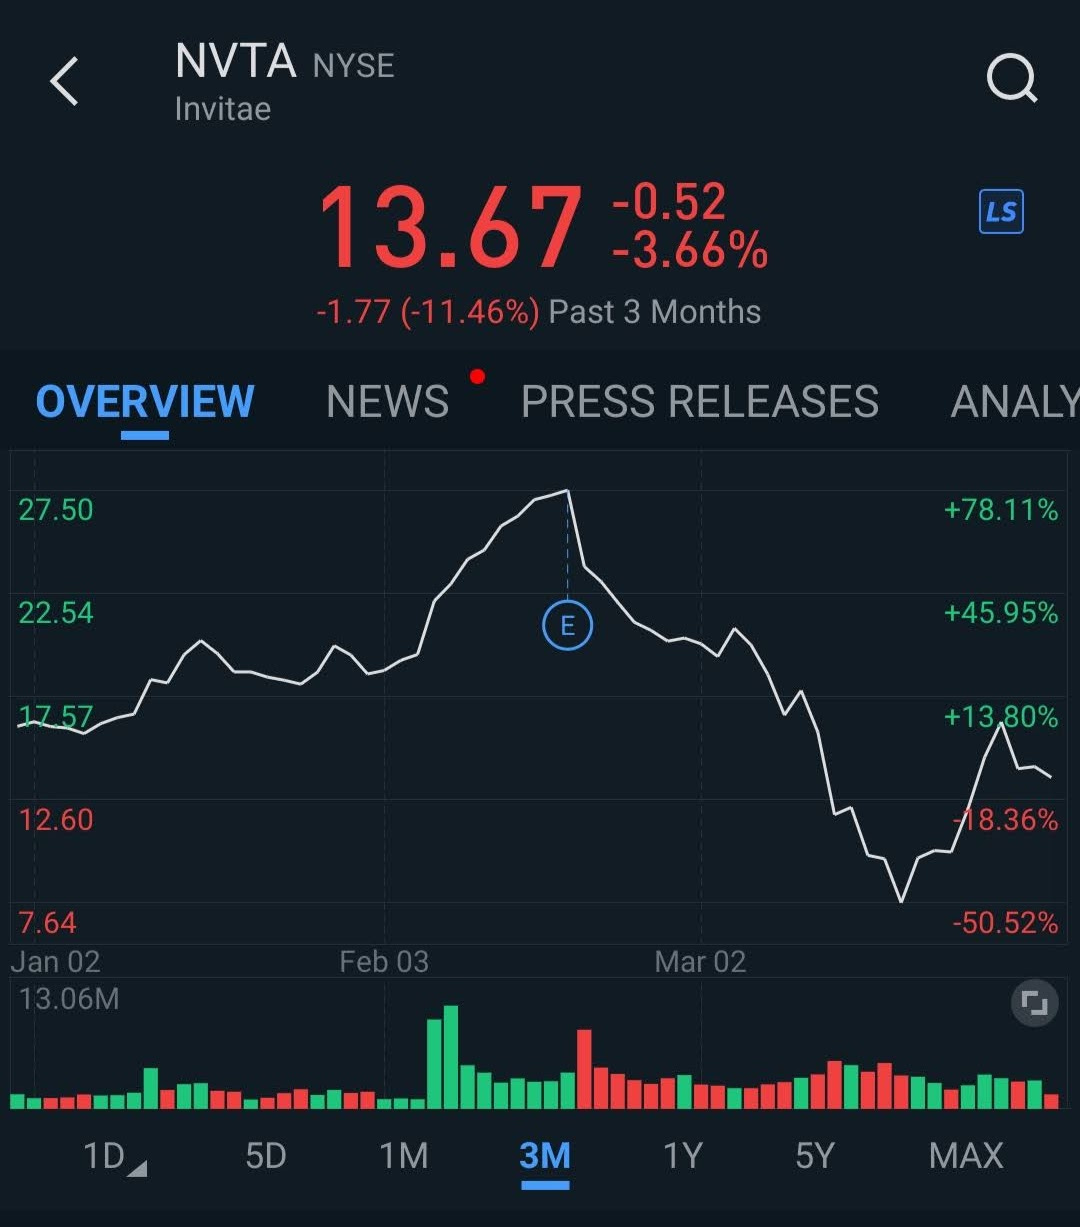This screenshot has height=1227, width=1080.
Task: Tap the 22.54 price axis label
Action: coord(56,613)
